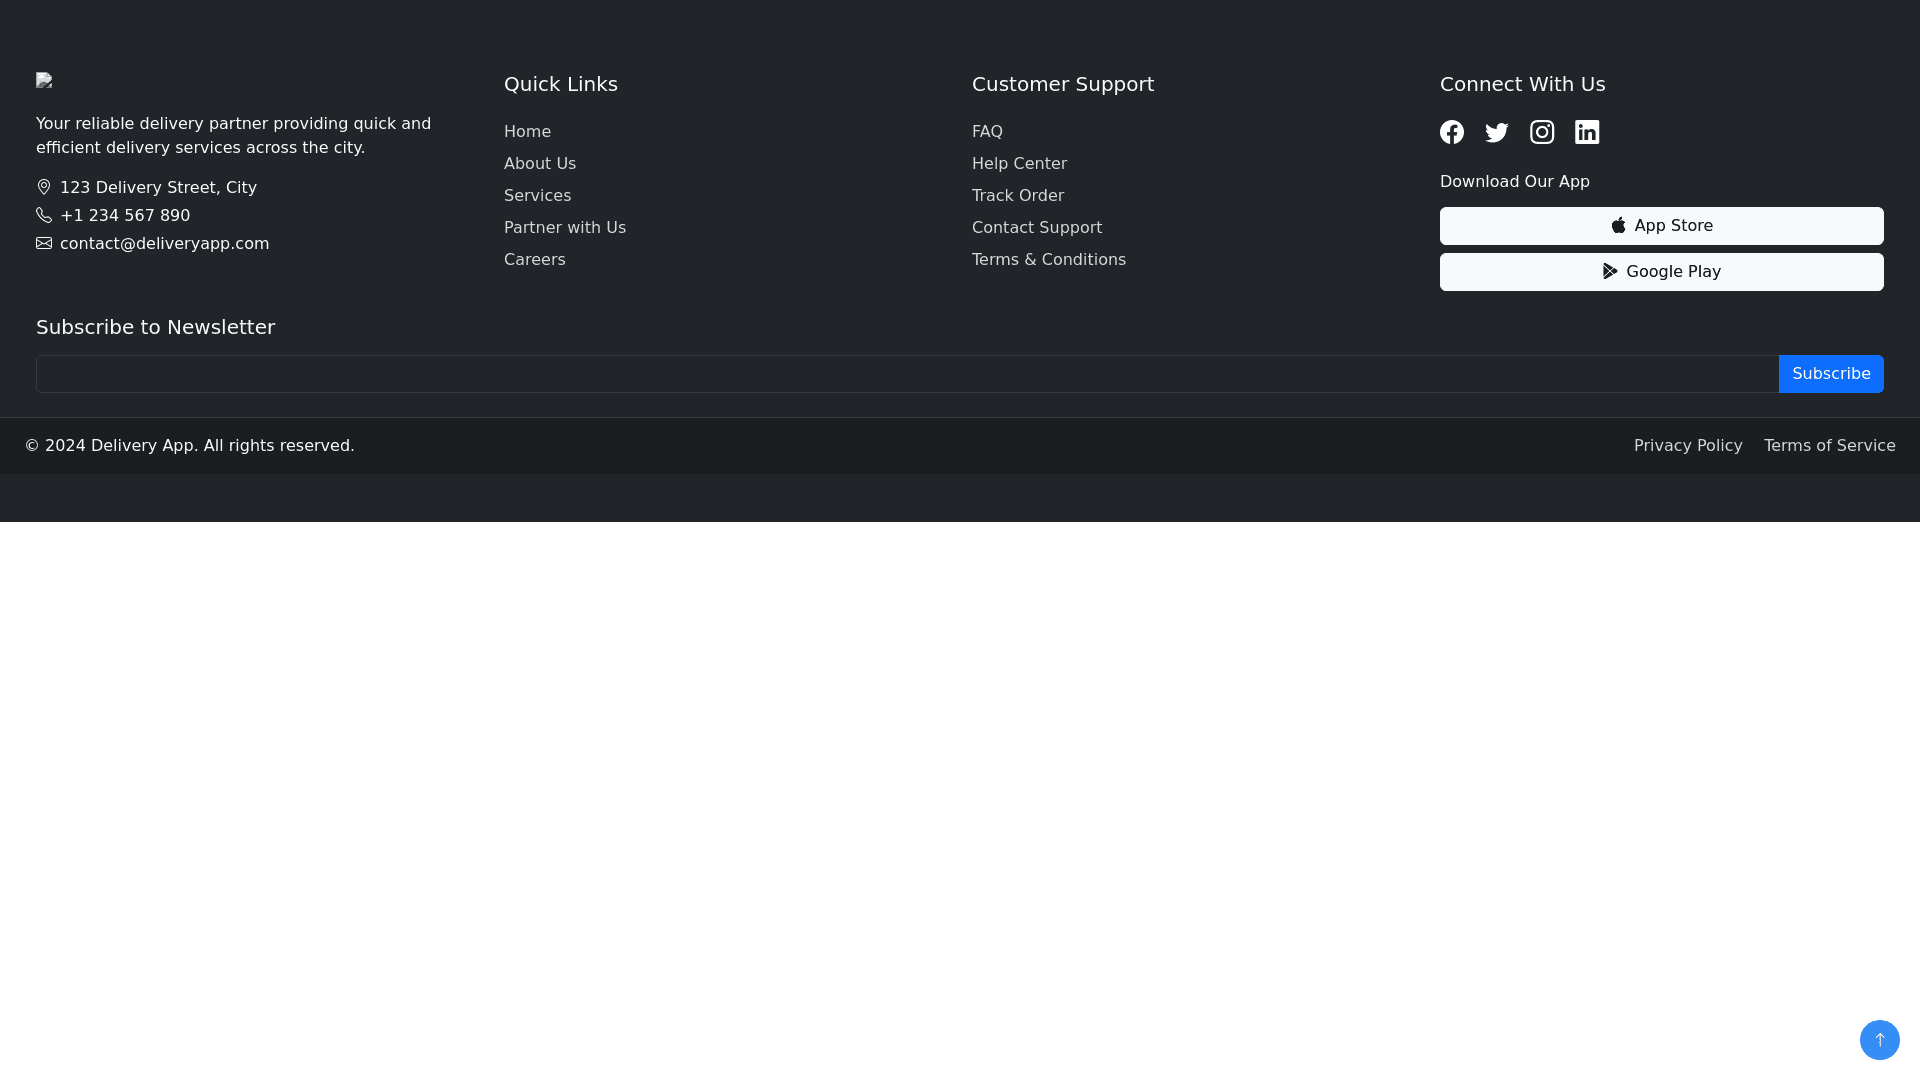Image resolution: width=1920 pixels, height=1080 pixels.
Task: Click the broken logo image in footer
Action: (44, 80)
